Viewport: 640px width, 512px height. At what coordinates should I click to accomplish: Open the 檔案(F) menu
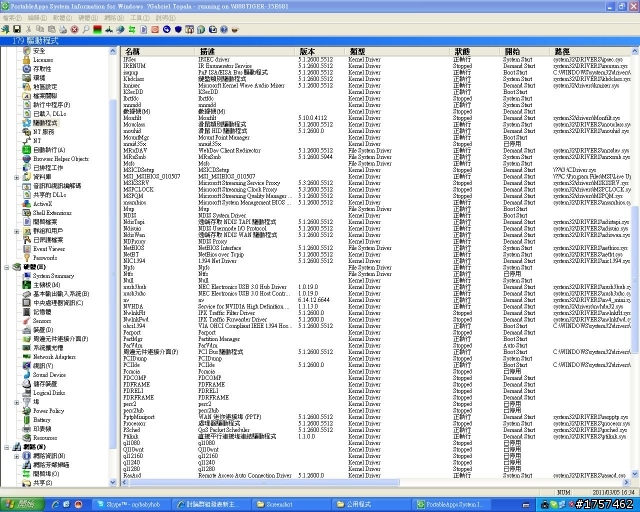[x=12, y=18]
